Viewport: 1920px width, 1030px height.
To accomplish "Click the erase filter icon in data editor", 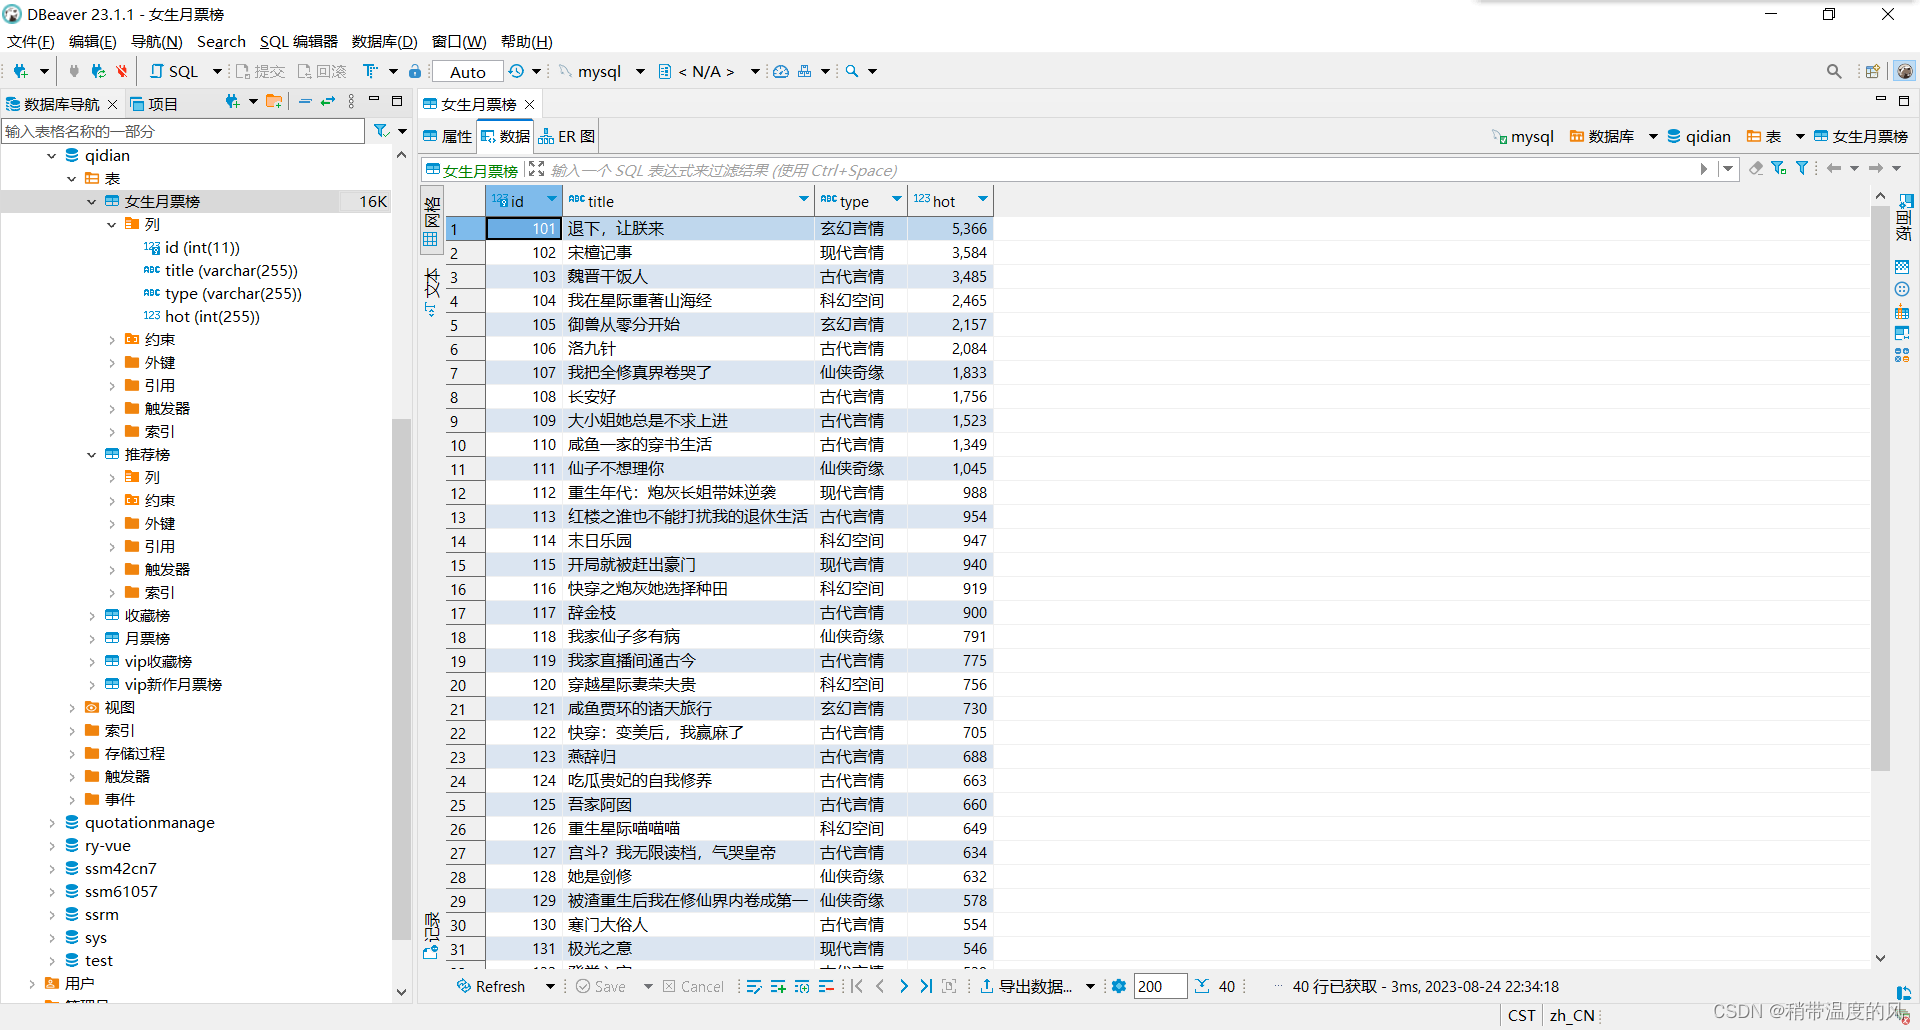I will 1756,168.
